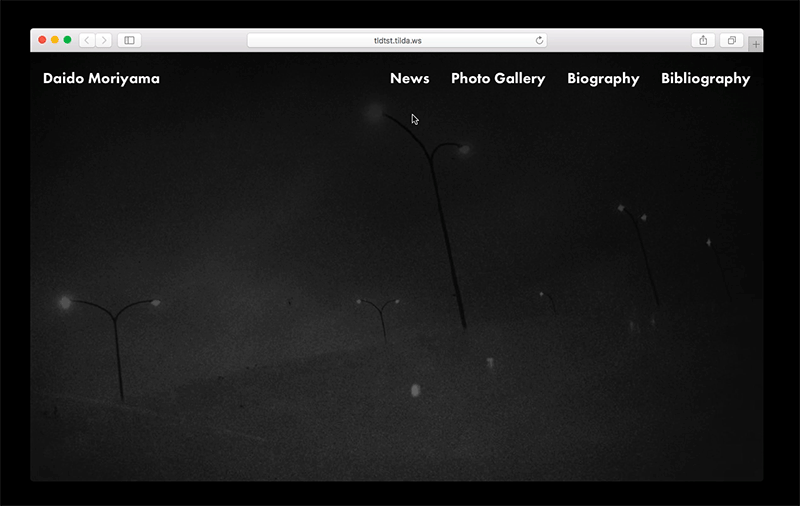The image size is (800, 506).
Task: Show all tabs overview icon
Action: click(x=732, y=40)
